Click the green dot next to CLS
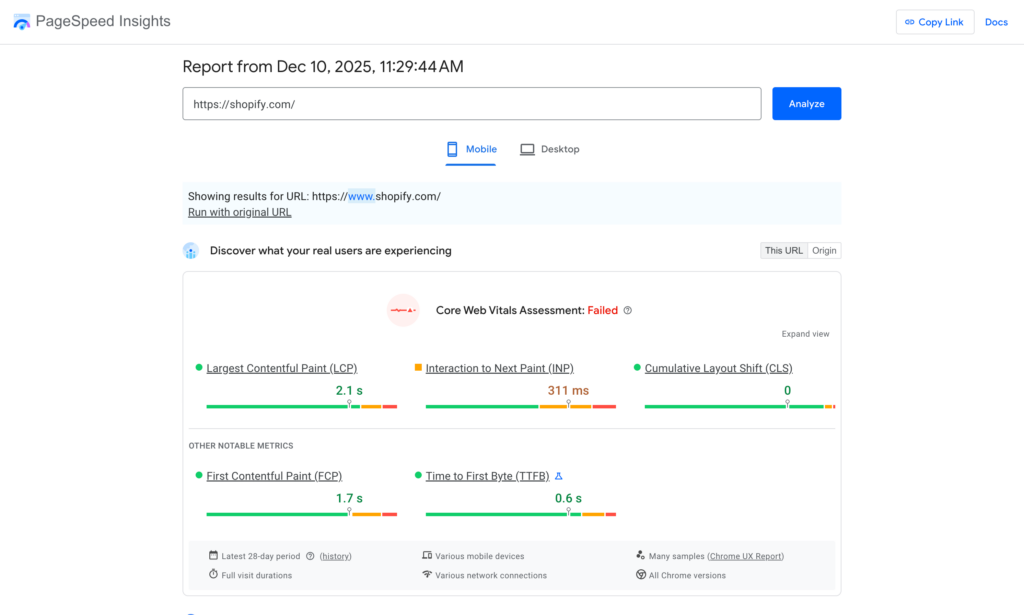This screenshot has width=1024, height=615. click(x=637, y=368)
